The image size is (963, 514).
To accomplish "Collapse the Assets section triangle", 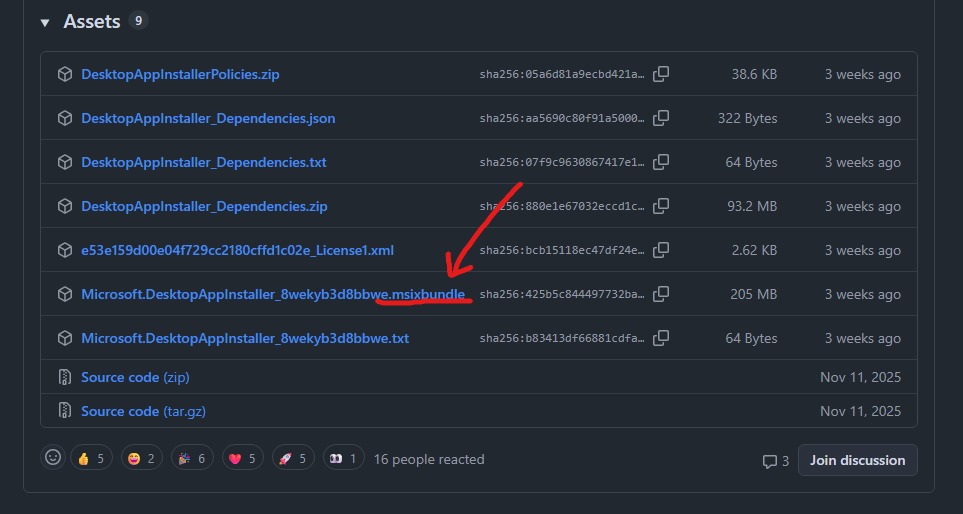I will tap(44, 23).
